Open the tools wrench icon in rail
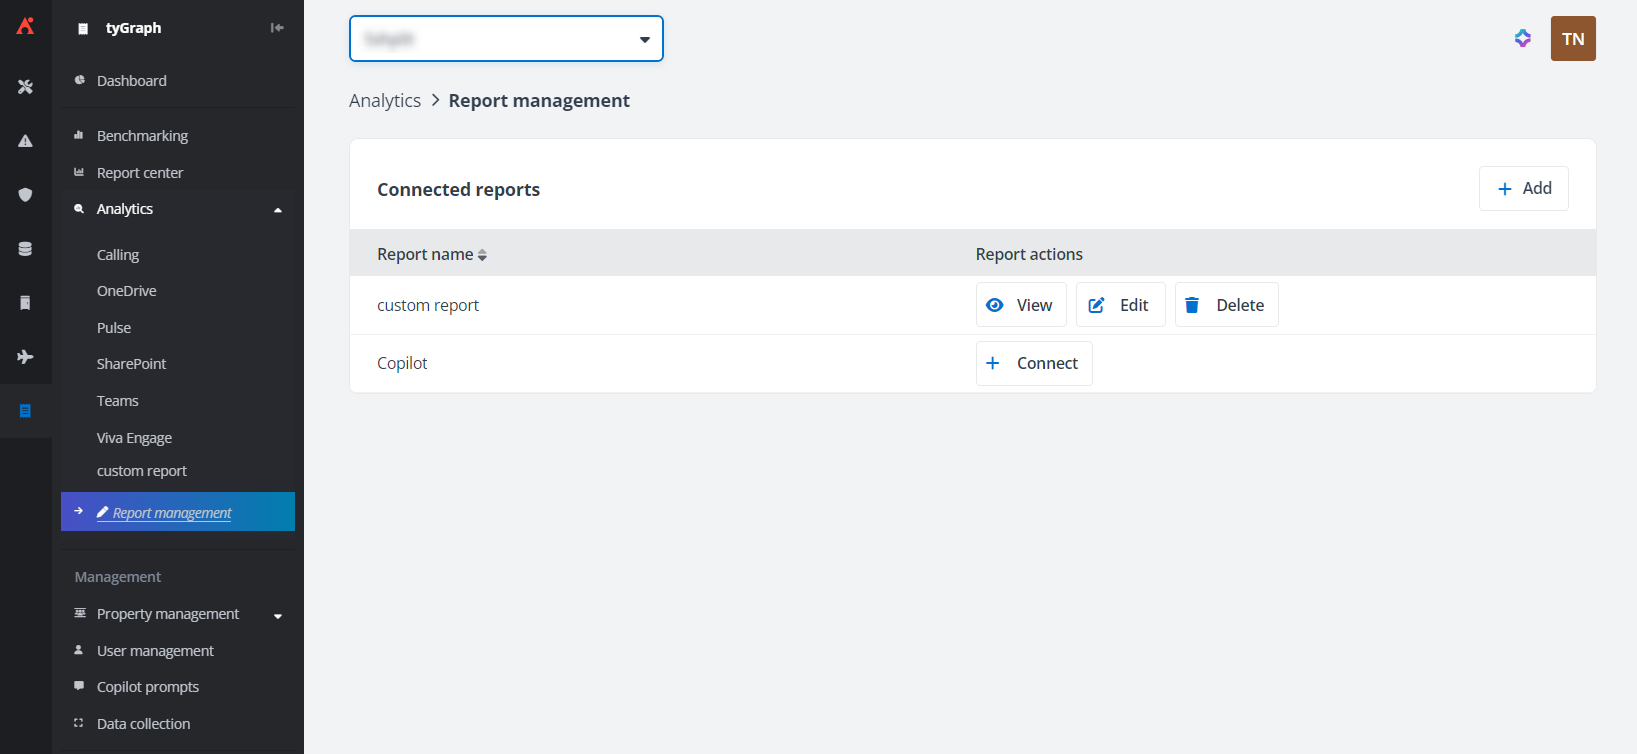Image resolution: width=1637 pixels, height=754 pixels. point(25,87)
